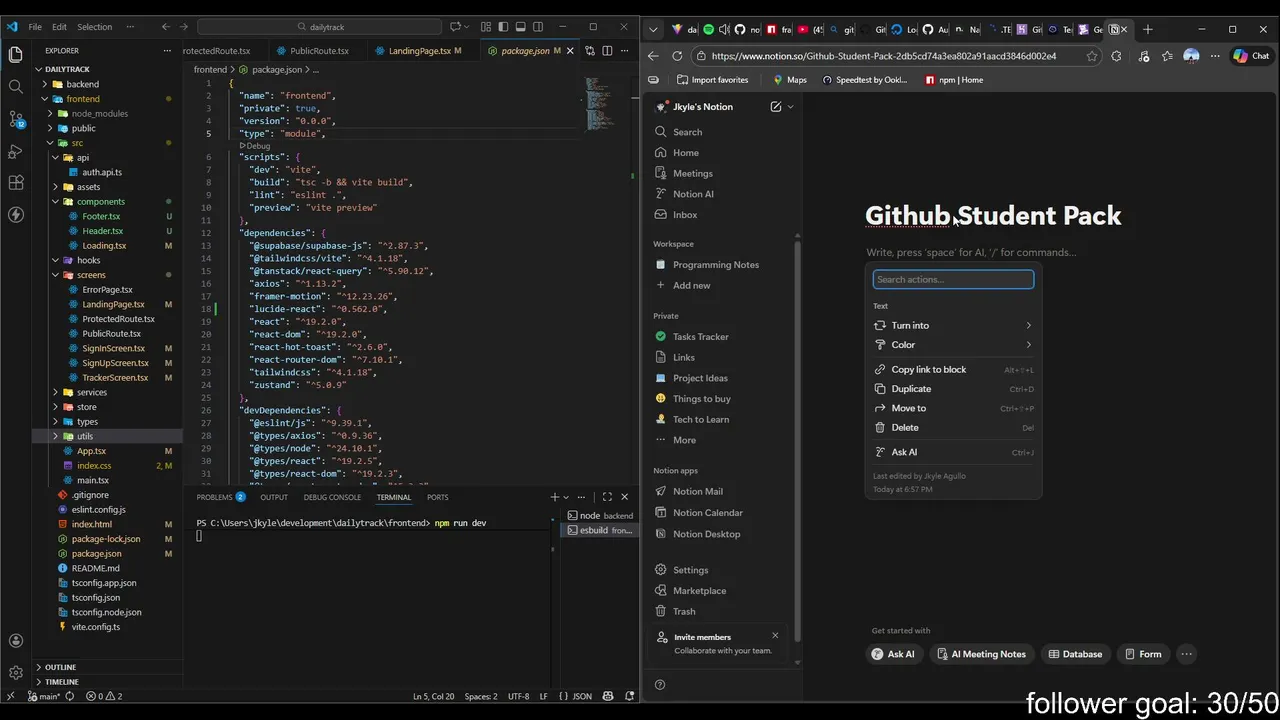Open Source Control view in activity bar
Screen dimensions: 1280x720
point(15,119)
